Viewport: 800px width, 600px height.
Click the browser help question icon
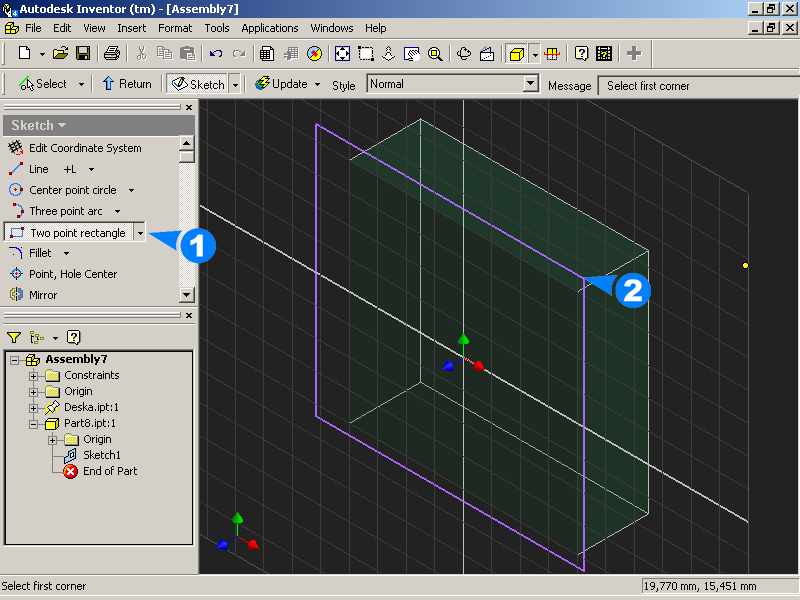click(73, 337)
